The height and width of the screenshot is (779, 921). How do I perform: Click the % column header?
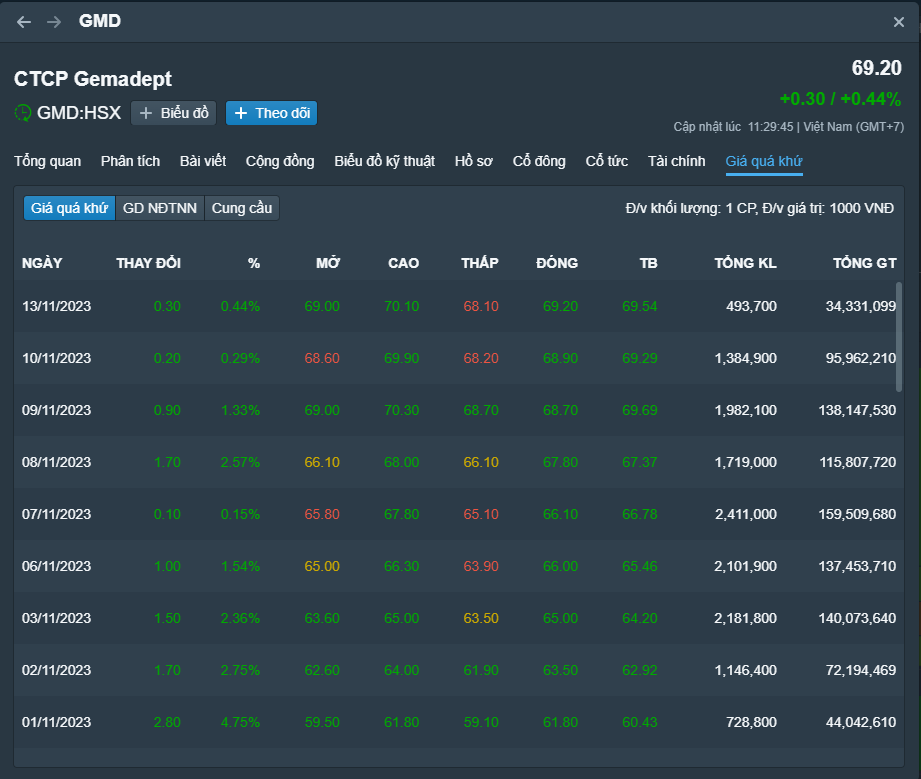pyautogui.click(x=254, y=263)
